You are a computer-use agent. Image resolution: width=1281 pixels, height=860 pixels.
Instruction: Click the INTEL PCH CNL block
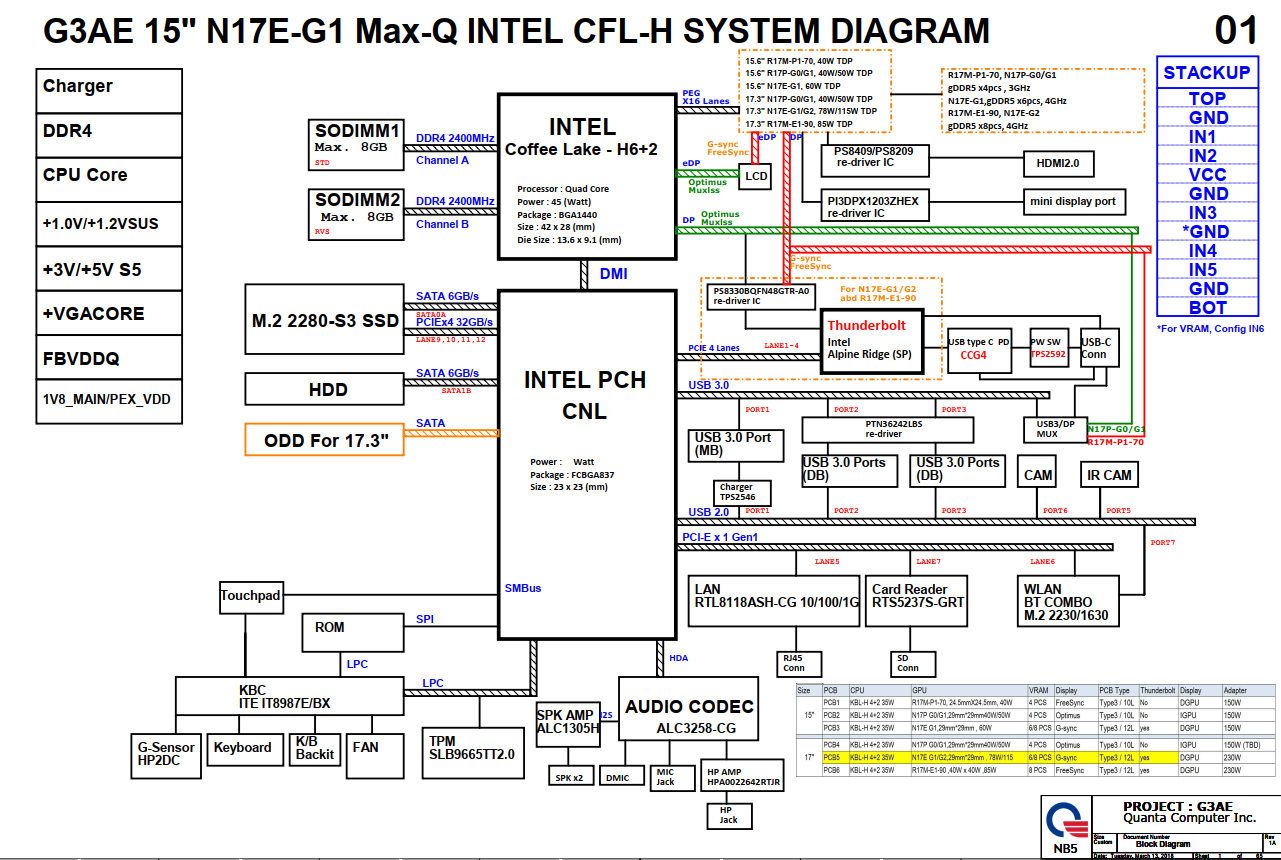pos(585,464)
